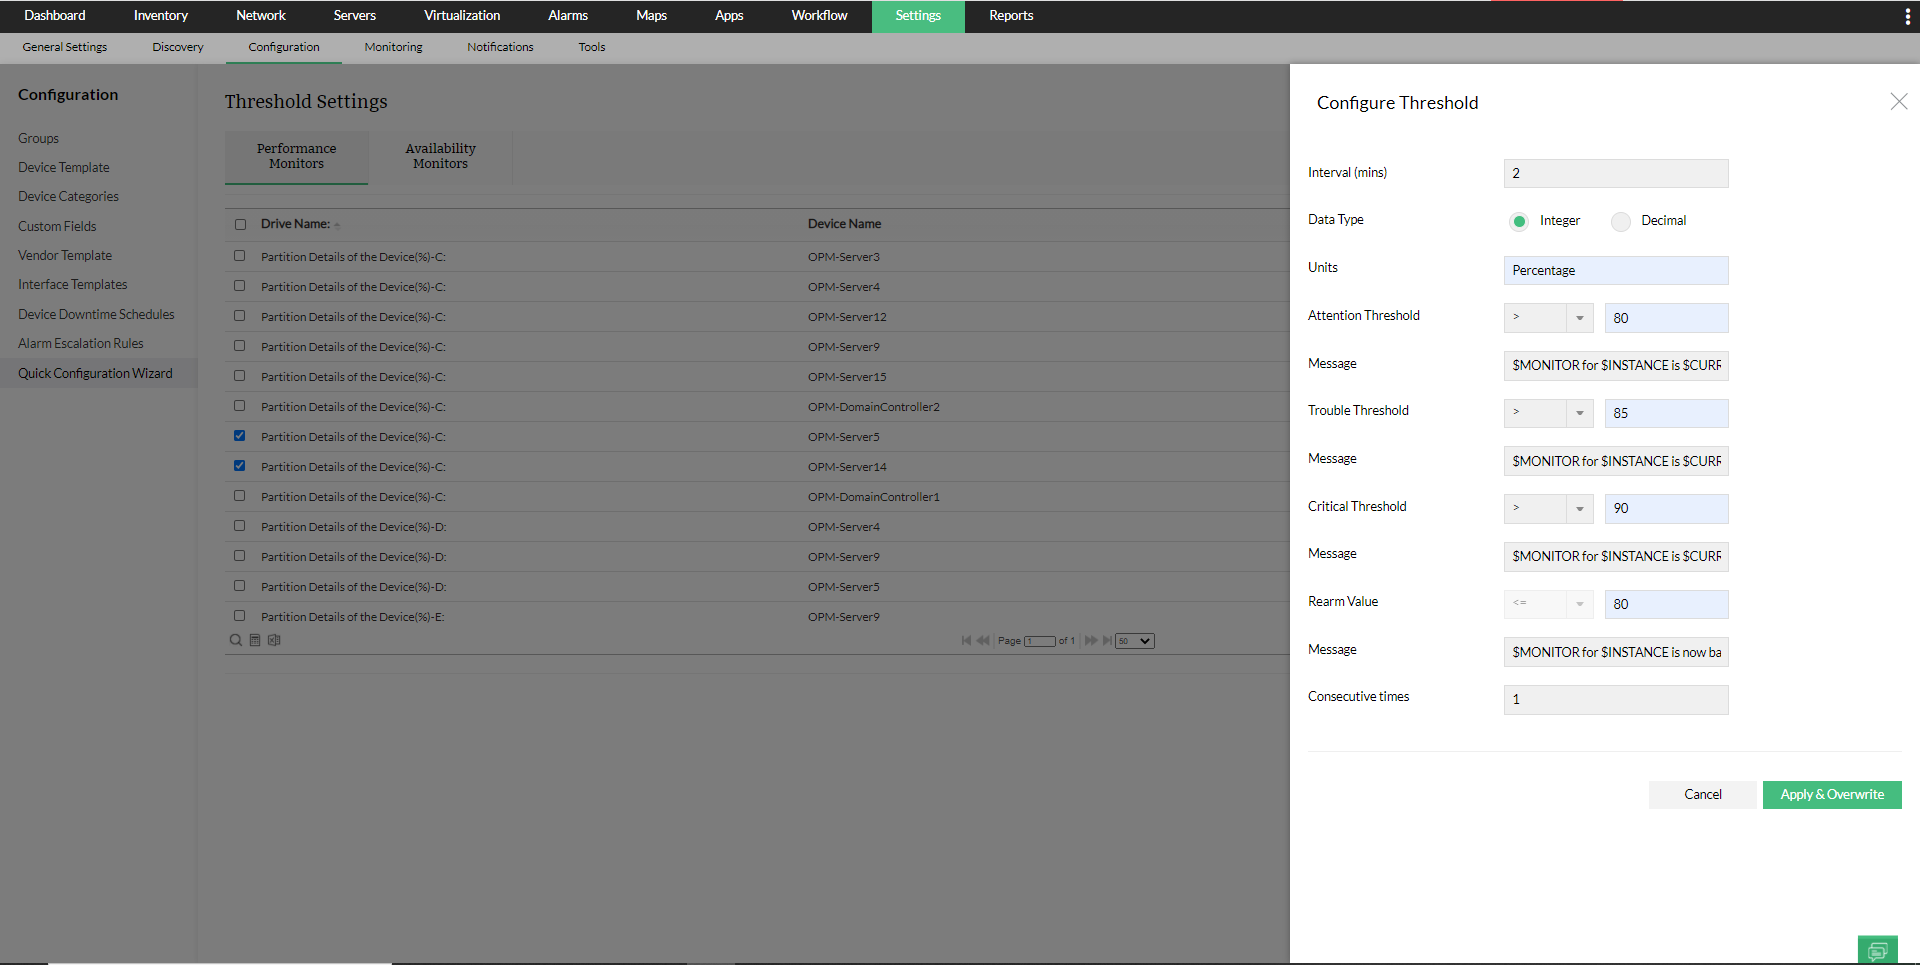
Task: Open the vertical ellipsis menu in top bar
Action: click(1908, 15)
